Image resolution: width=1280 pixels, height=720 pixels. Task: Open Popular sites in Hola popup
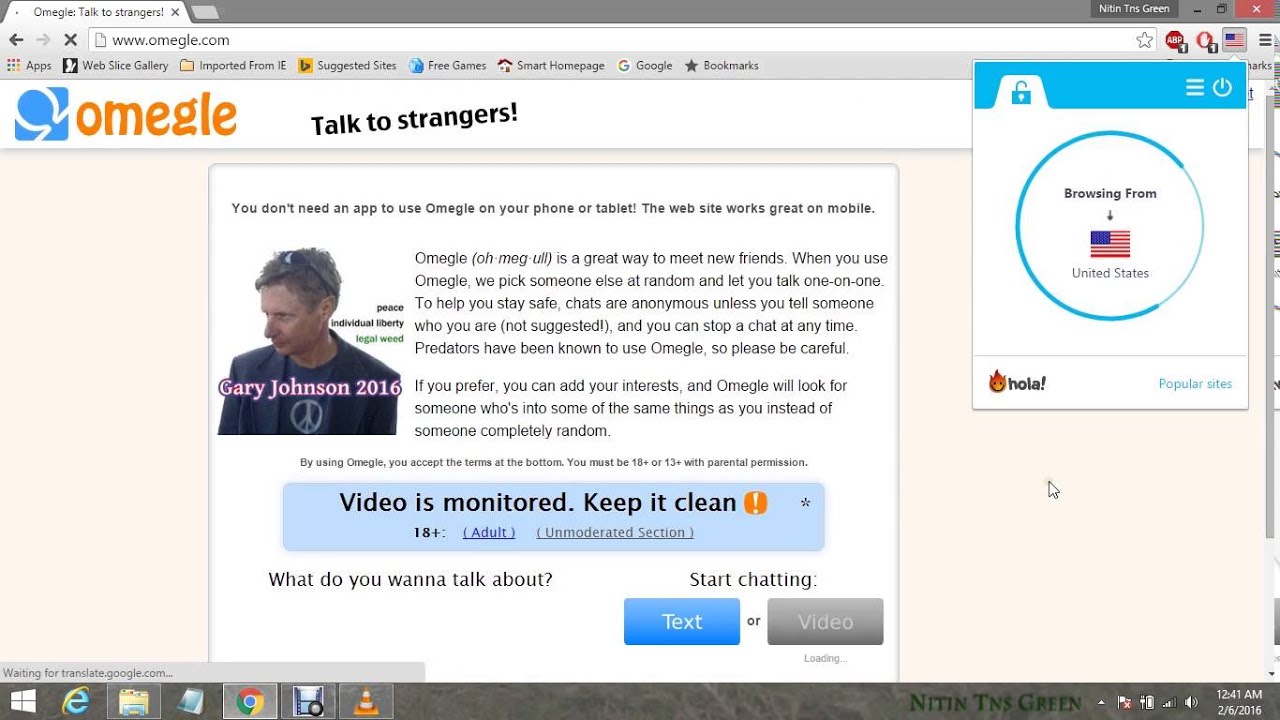click(1195, 384)
